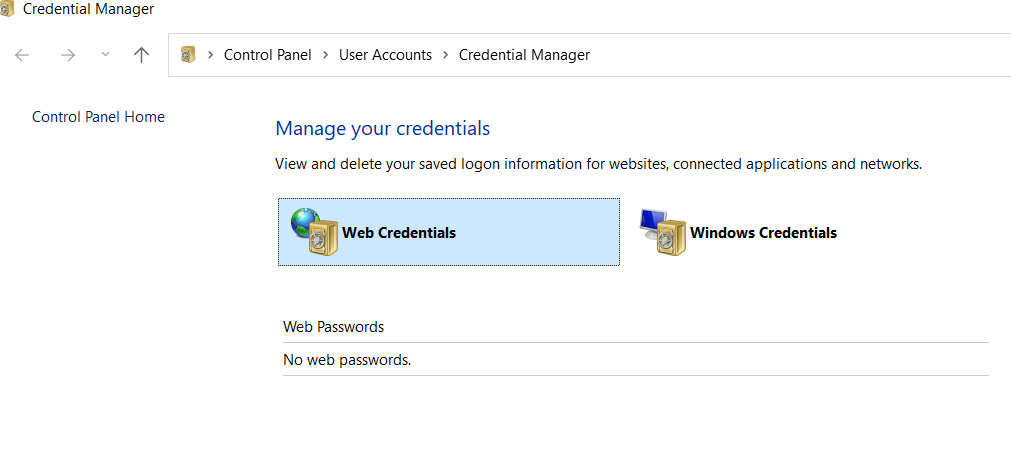
Task: Click the Forward navigation arrow
Action: click(68, 55)
